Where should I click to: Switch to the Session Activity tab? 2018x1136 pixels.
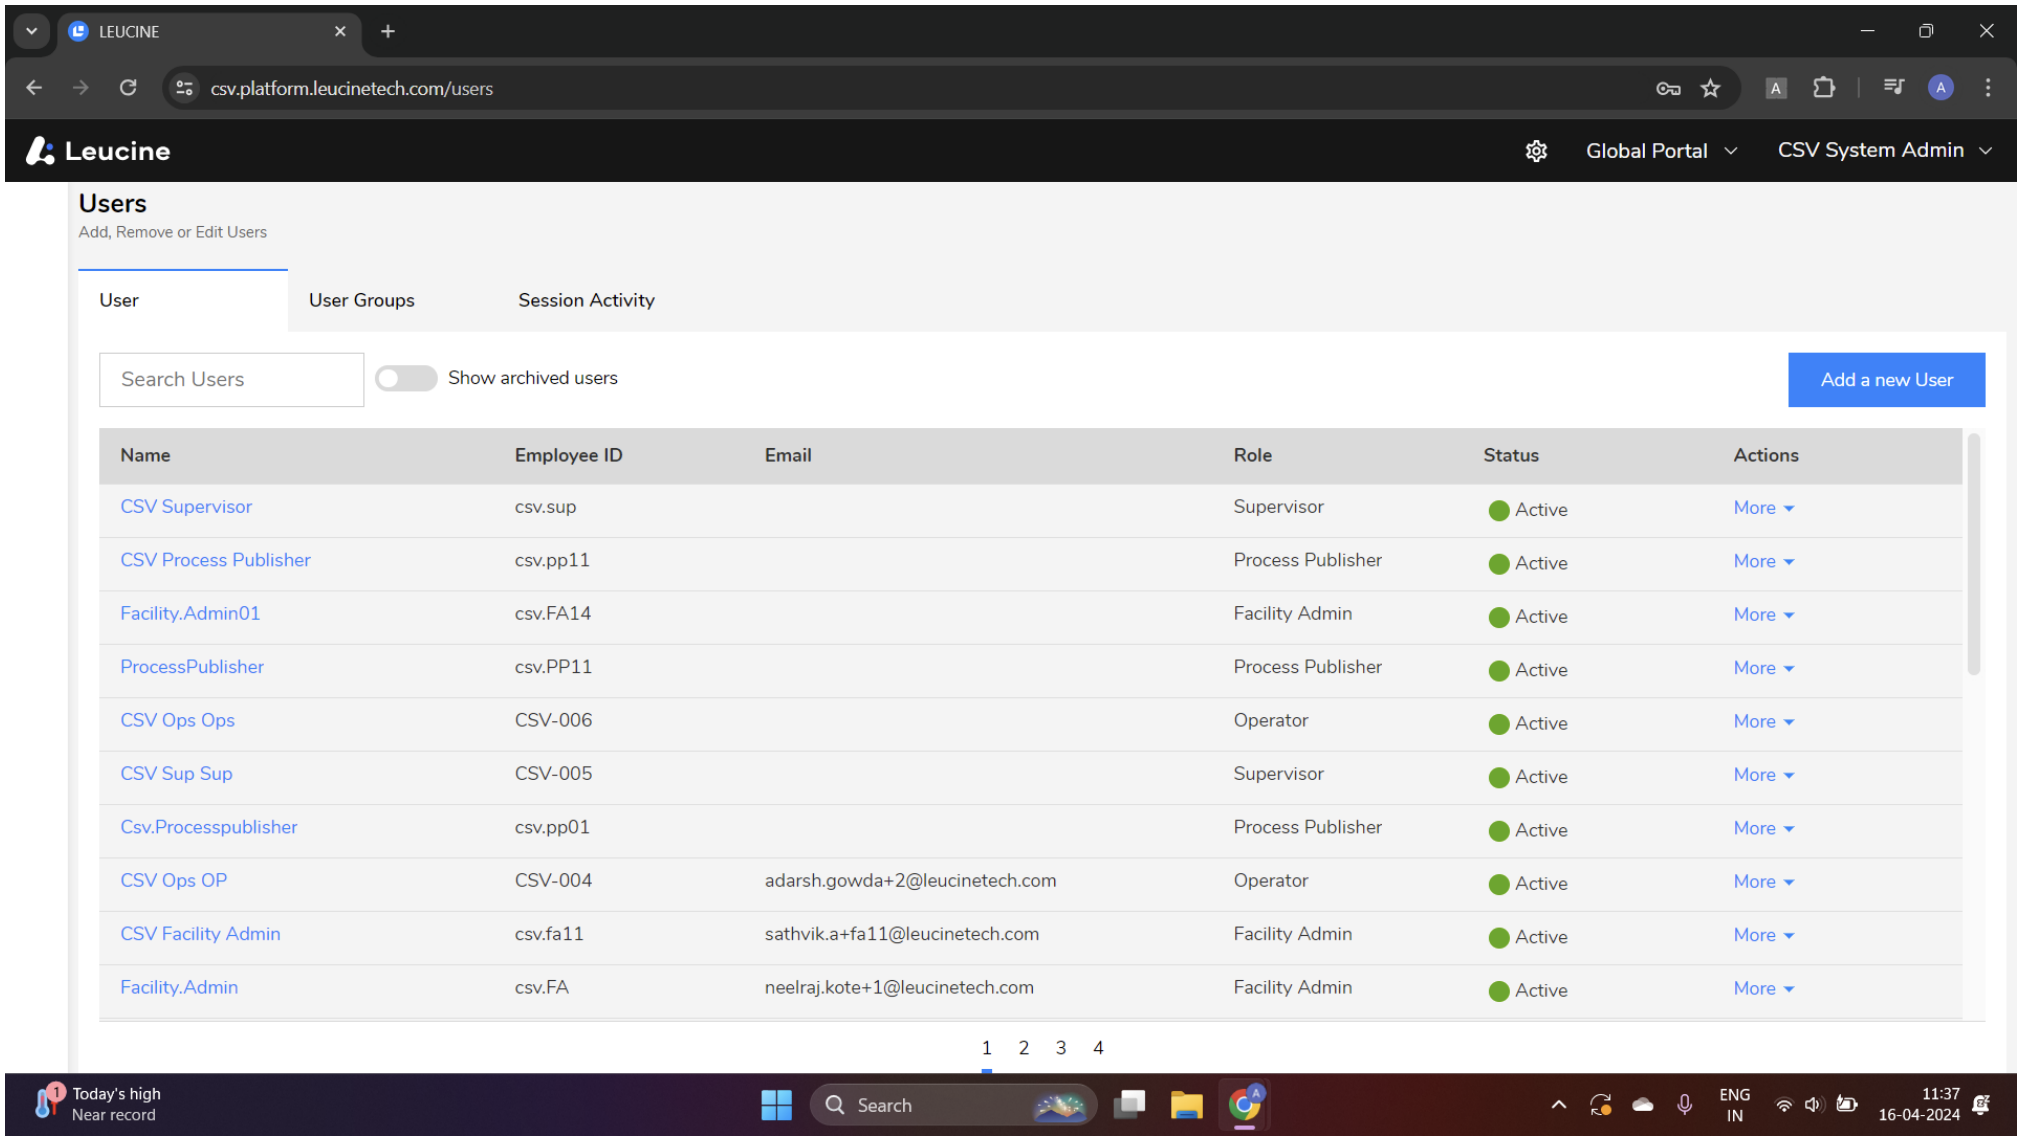586,300
